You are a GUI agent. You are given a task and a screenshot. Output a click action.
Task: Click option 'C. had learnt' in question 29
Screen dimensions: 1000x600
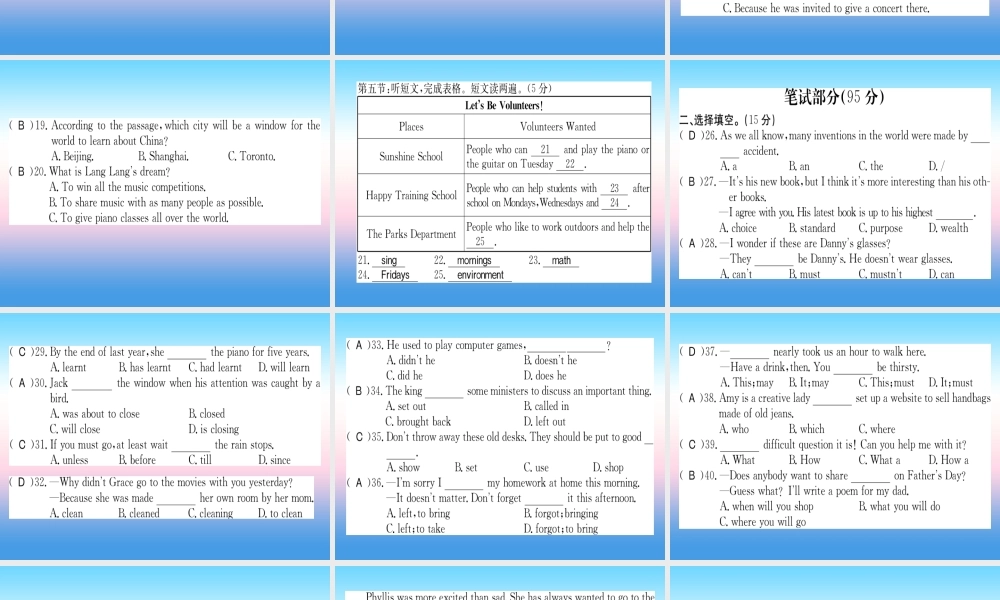pos(215,368)
